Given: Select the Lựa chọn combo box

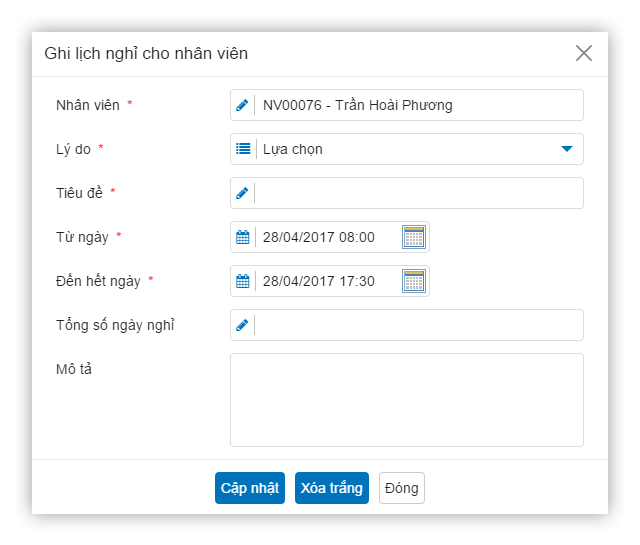Looking at the screenshot, I should point(407,149).
